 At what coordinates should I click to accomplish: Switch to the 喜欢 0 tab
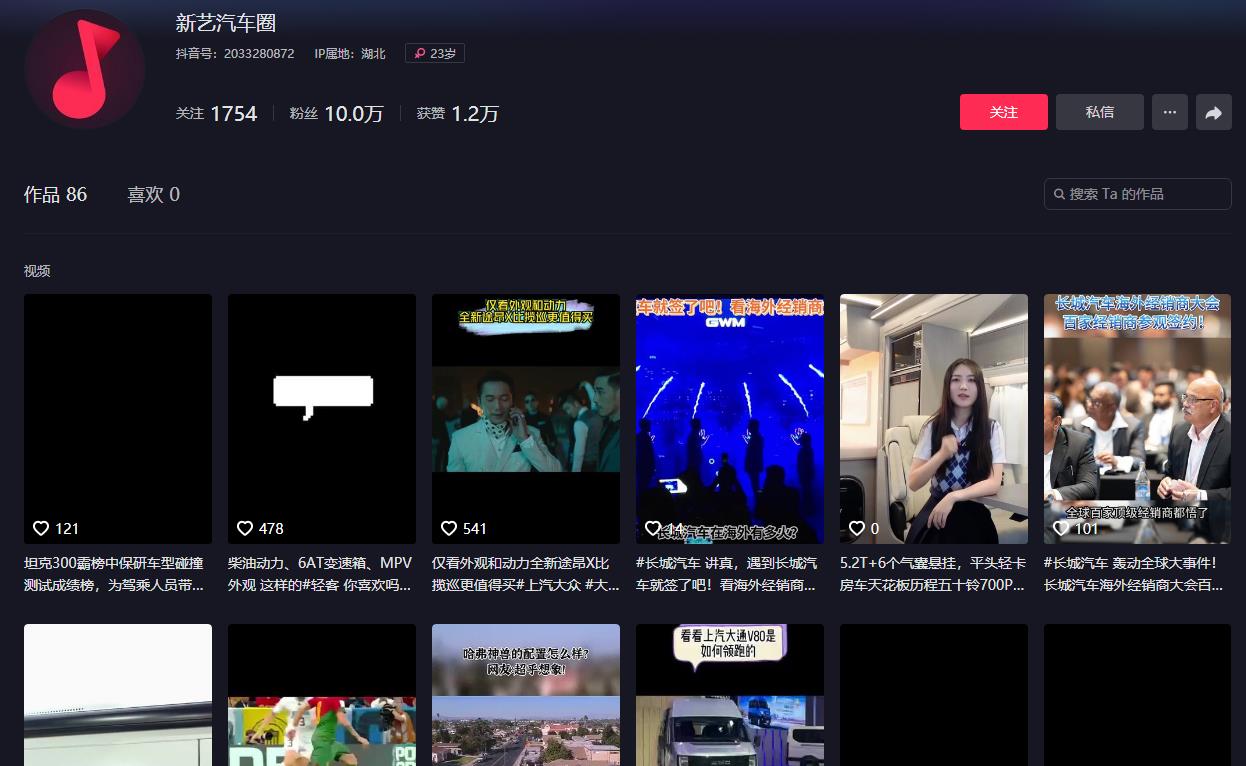tap(153, 194)
